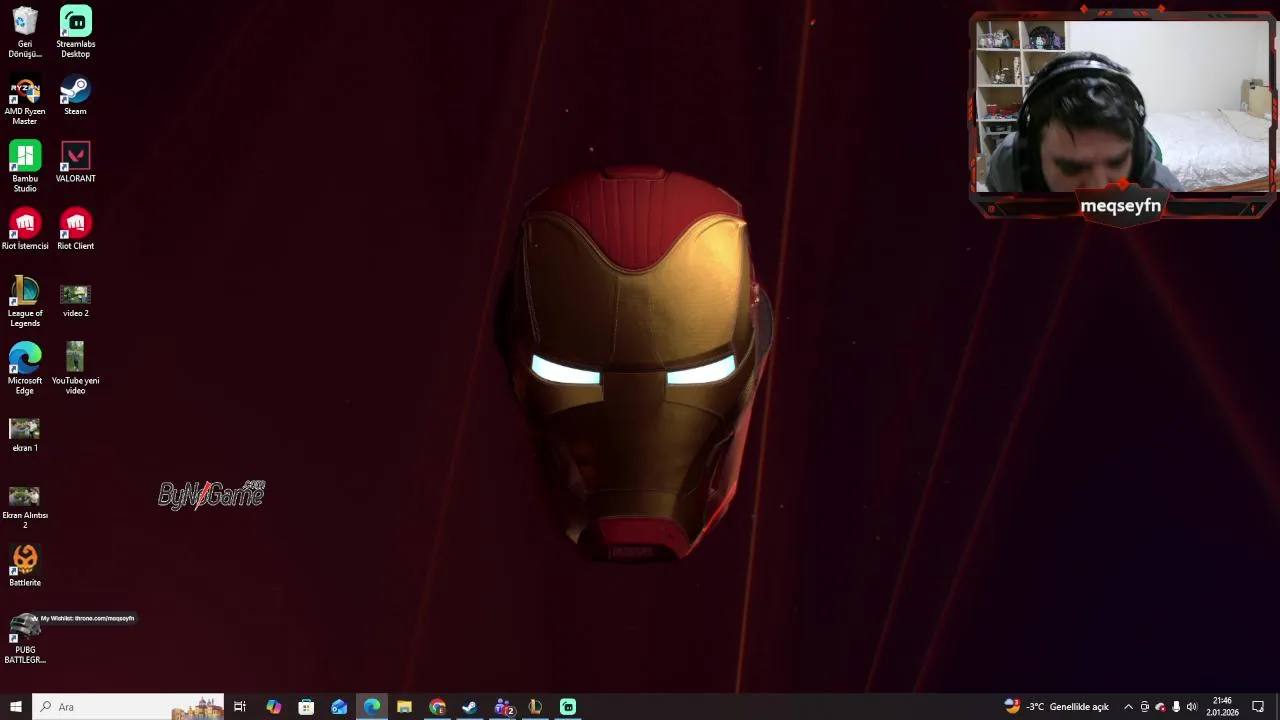Switch to League of Legends taskbar icon
The width and height of the screenshot is (1280, 720).
point(535,707)
